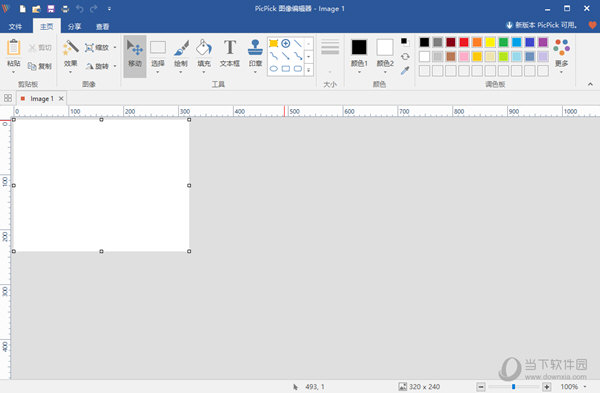Click the zoom slider handle
The image size is (600, 393).
(514, 387)
